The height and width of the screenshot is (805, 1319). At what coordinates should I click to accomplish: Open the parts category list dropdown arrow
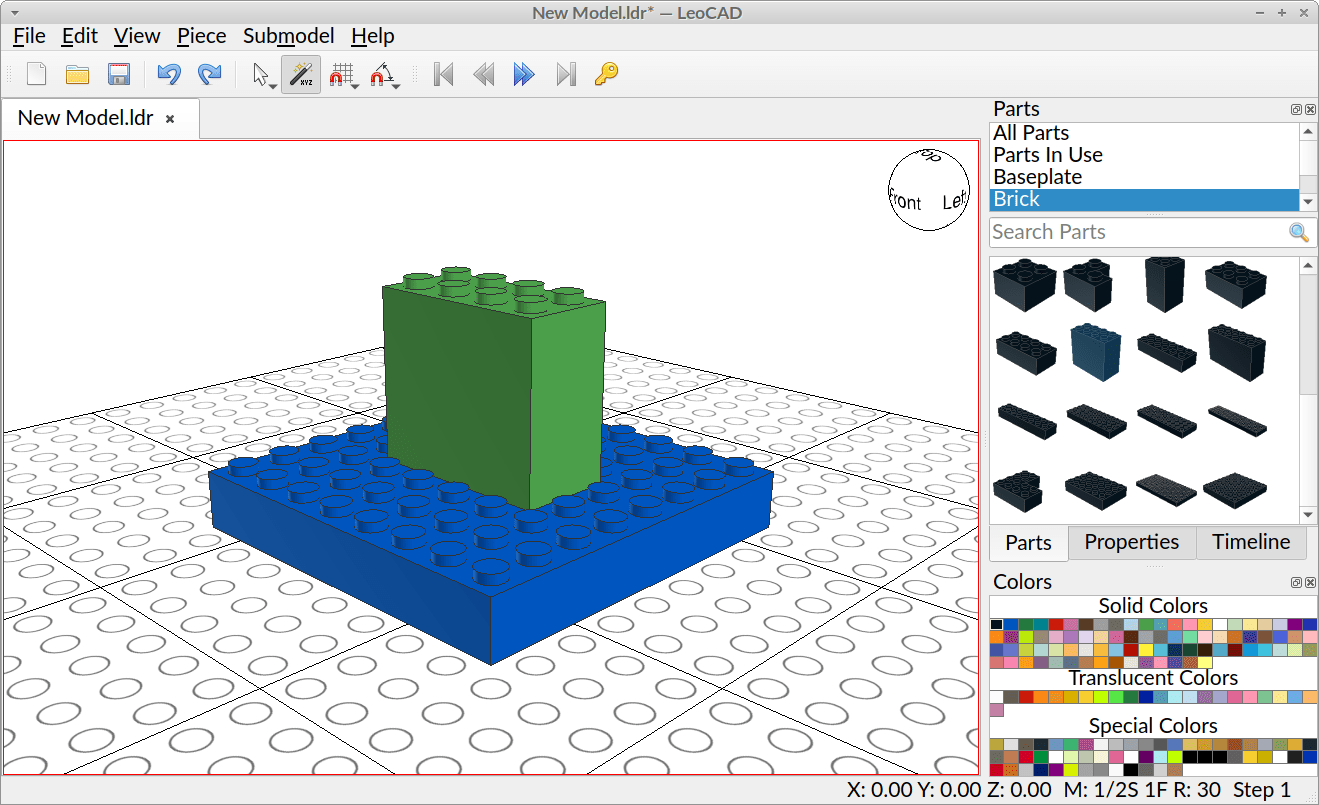[x=1307, y=200]
